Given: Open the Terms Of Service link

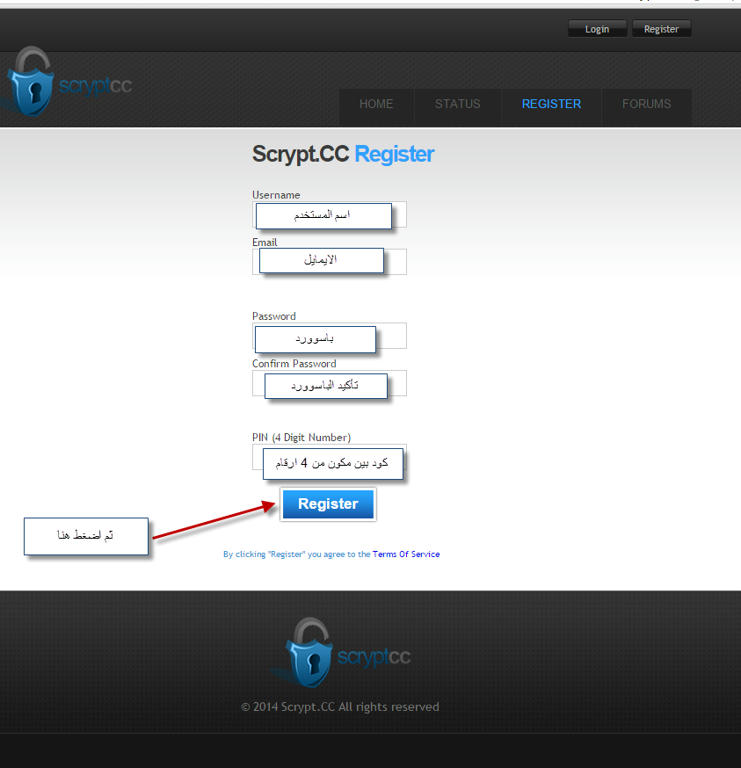Looking at the screenshot, I should tap(406, 554).
